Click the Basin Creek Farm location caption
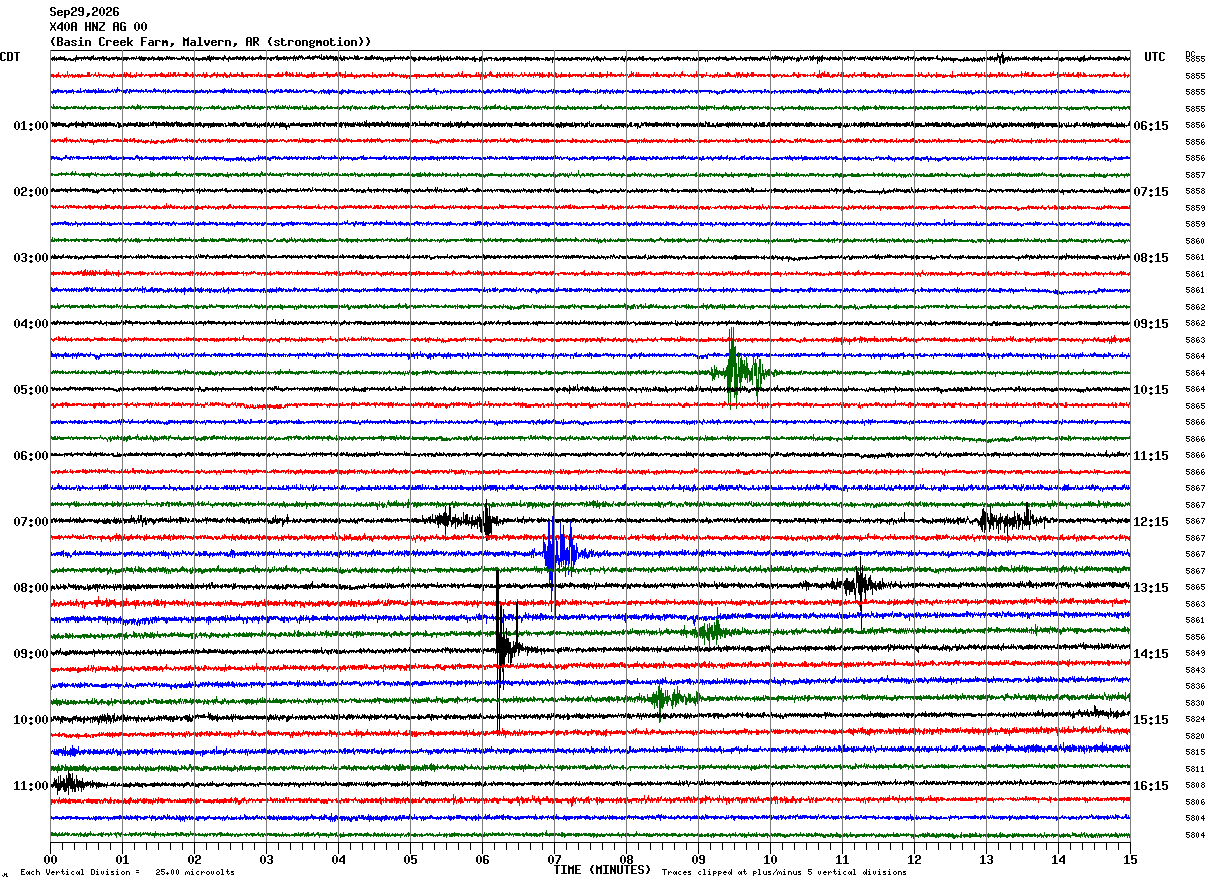1210x886 pixels. 210,42
